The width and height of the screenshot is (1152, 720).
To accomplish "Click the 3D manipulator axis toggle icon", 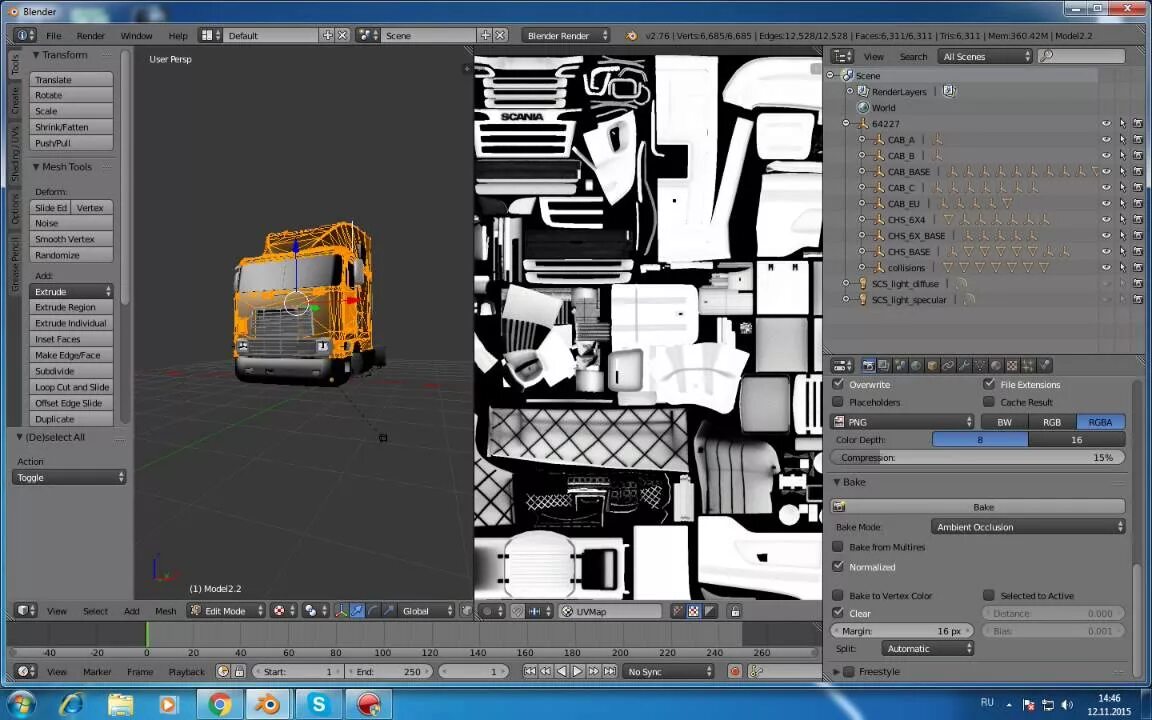I will pyautogui.click(x=341, y=611).
